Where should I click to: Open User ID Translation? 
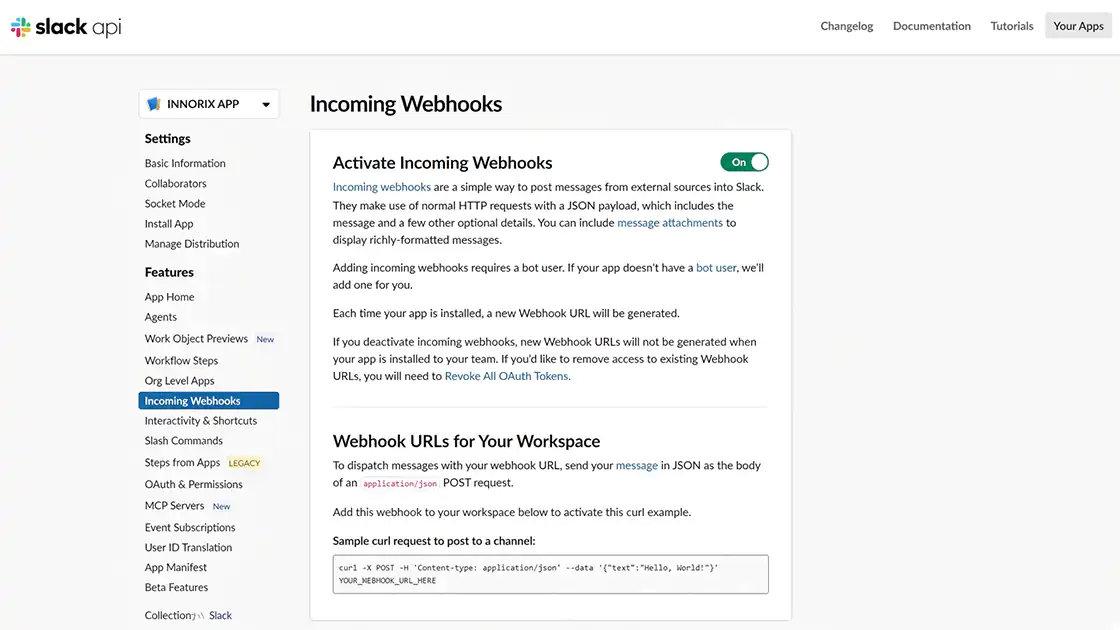[188, 547]
